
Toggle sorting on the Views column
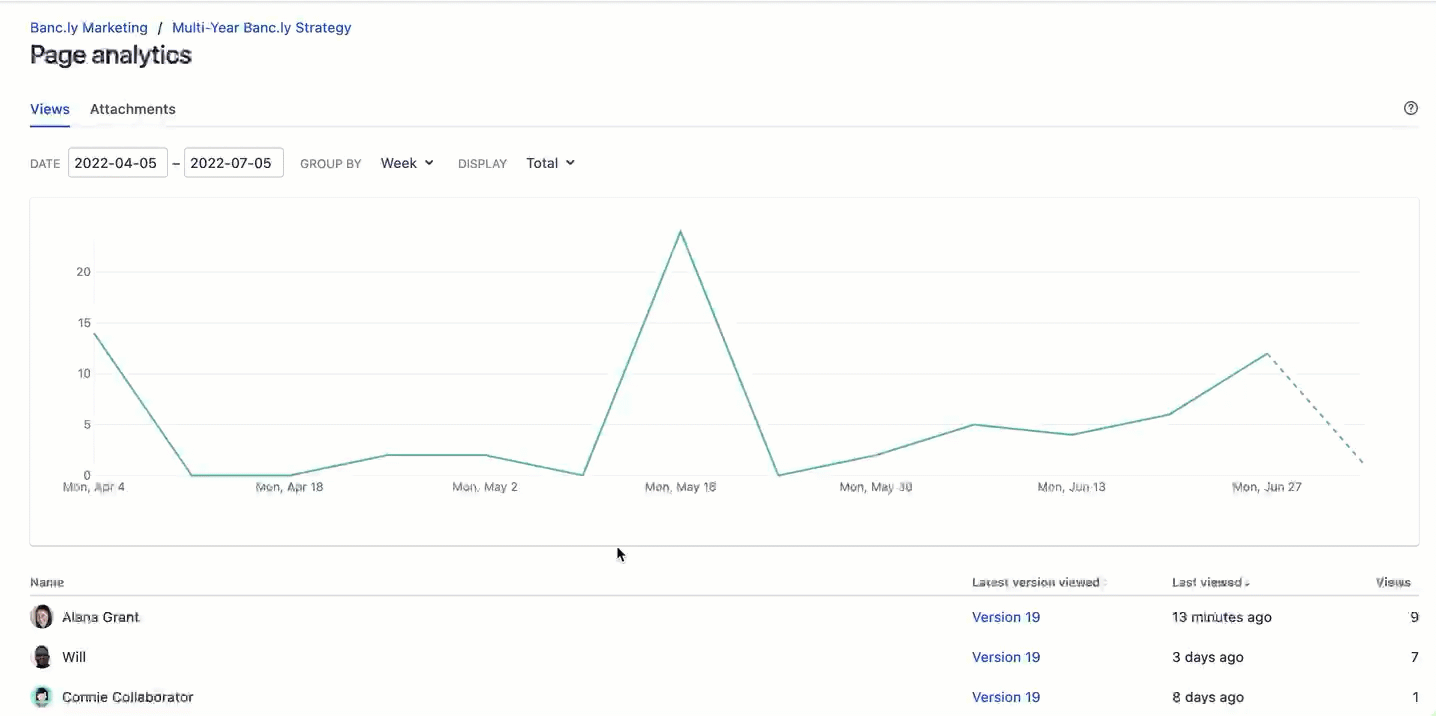(1392, 582)
